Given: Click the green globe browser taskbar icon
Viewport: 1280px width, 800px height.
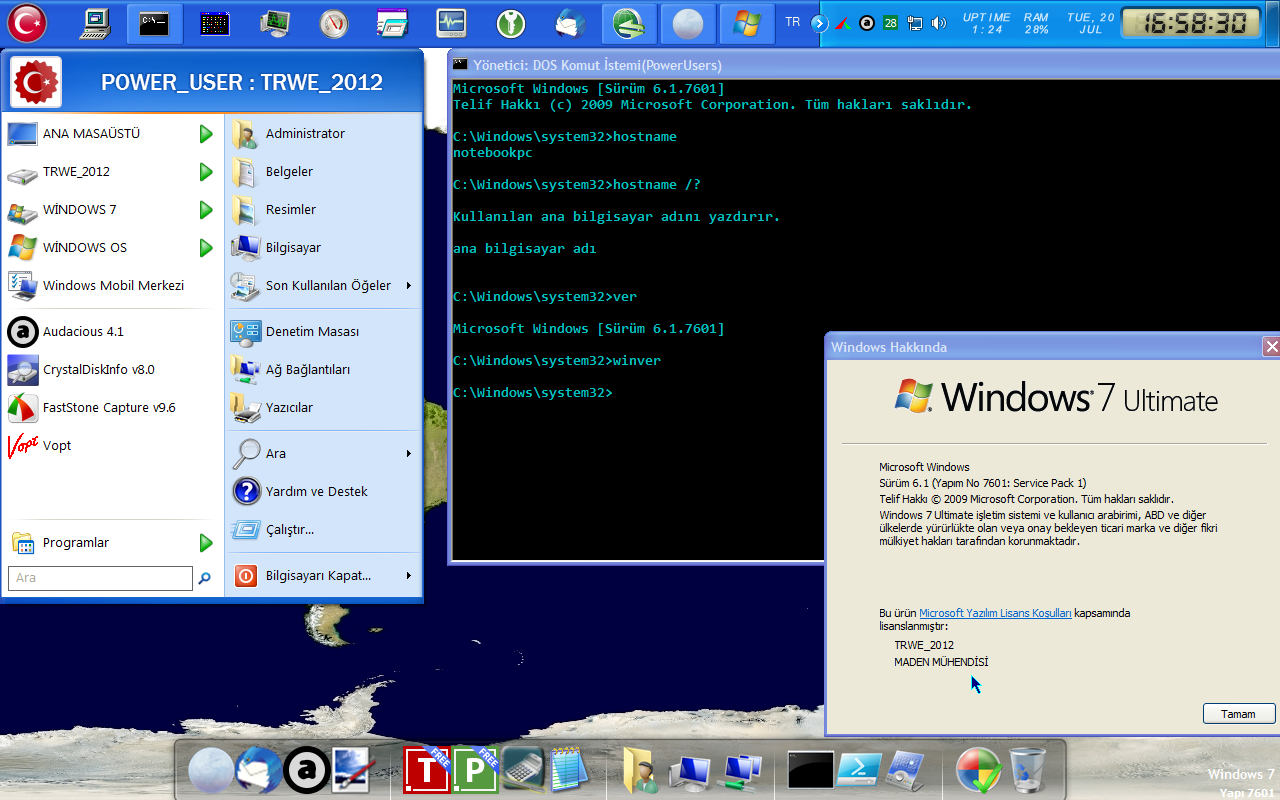Looking at the screenshot, I should tap(628, 23).
